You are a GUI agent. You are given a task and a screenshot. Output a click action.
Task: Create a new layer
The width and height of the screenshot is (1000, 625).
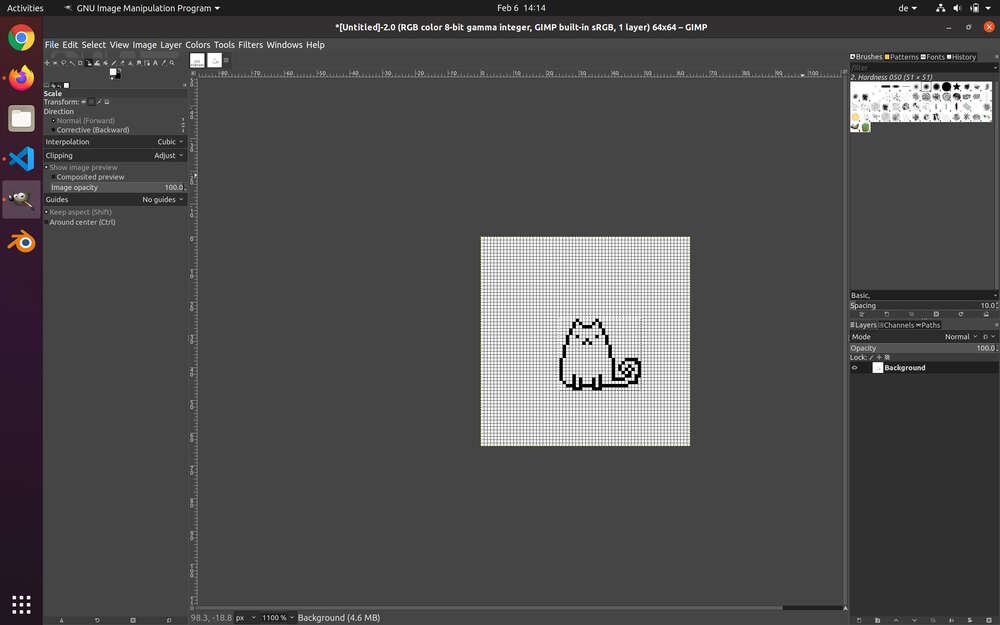tap(859, 620)
